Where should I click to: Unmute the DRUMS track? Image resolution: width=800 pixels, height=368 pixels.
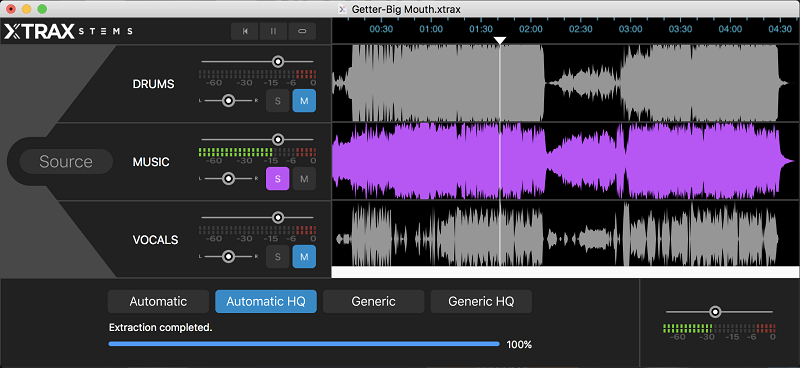tap(304, 101)
